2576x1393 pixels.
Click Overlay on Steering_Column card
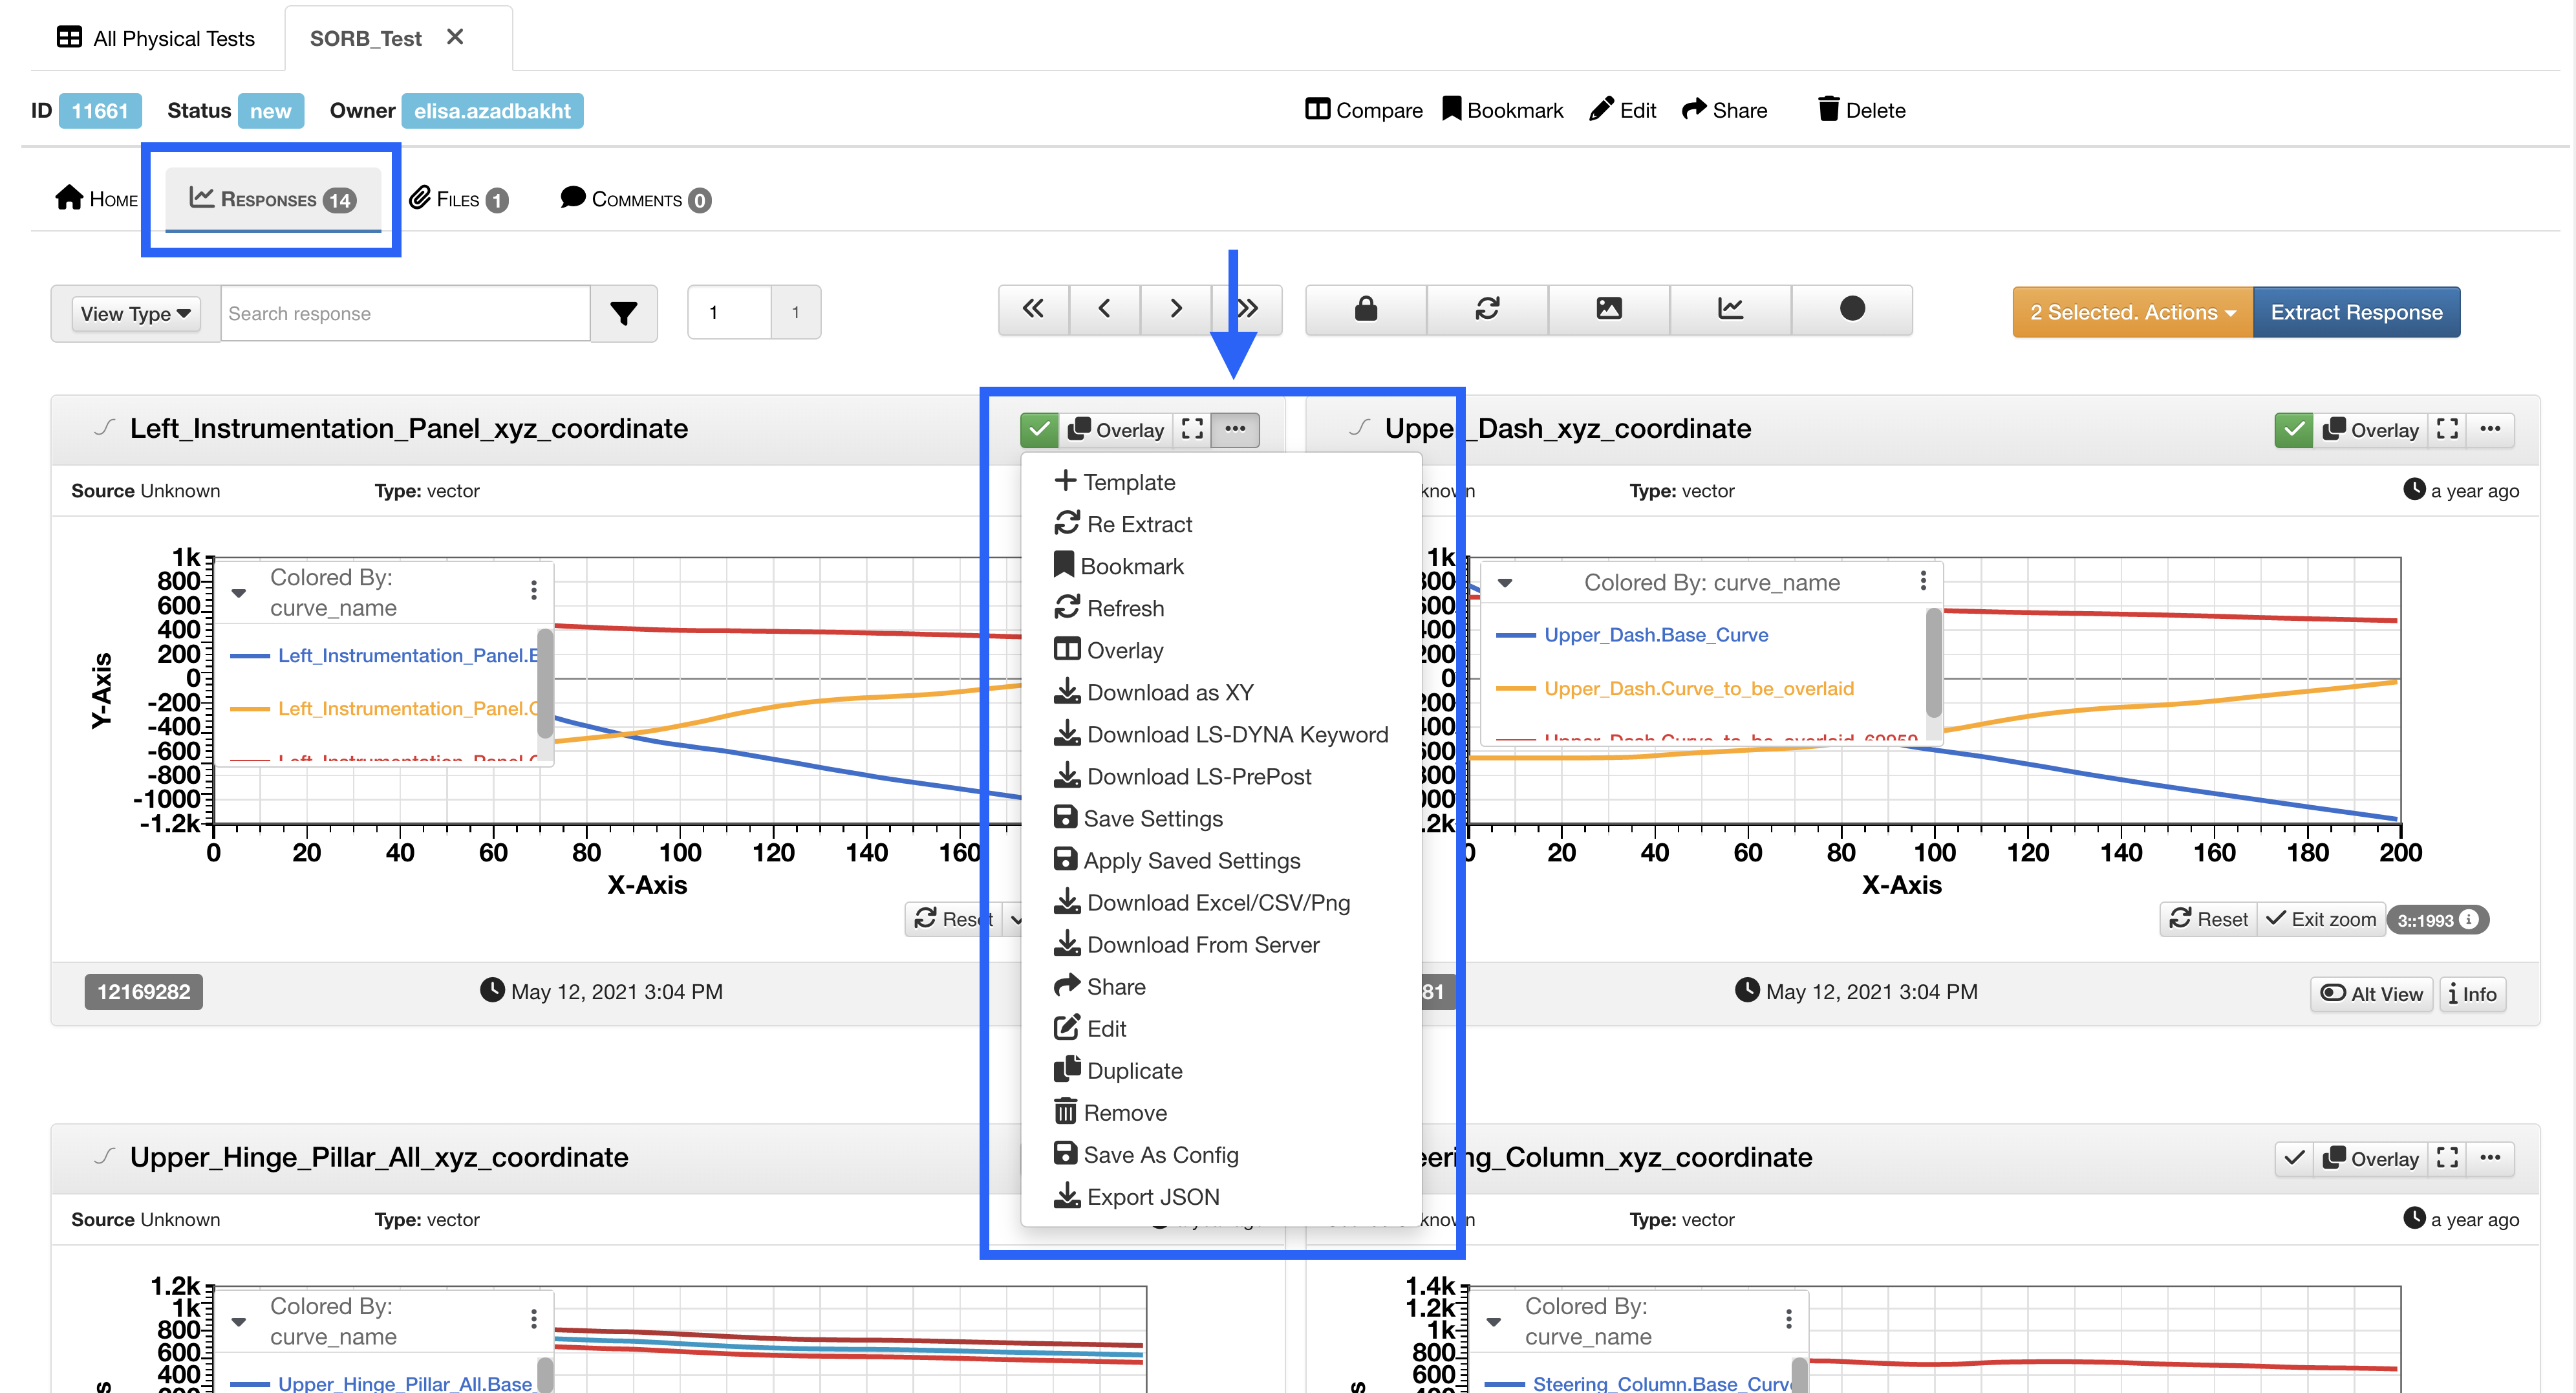[2370, 1159]
